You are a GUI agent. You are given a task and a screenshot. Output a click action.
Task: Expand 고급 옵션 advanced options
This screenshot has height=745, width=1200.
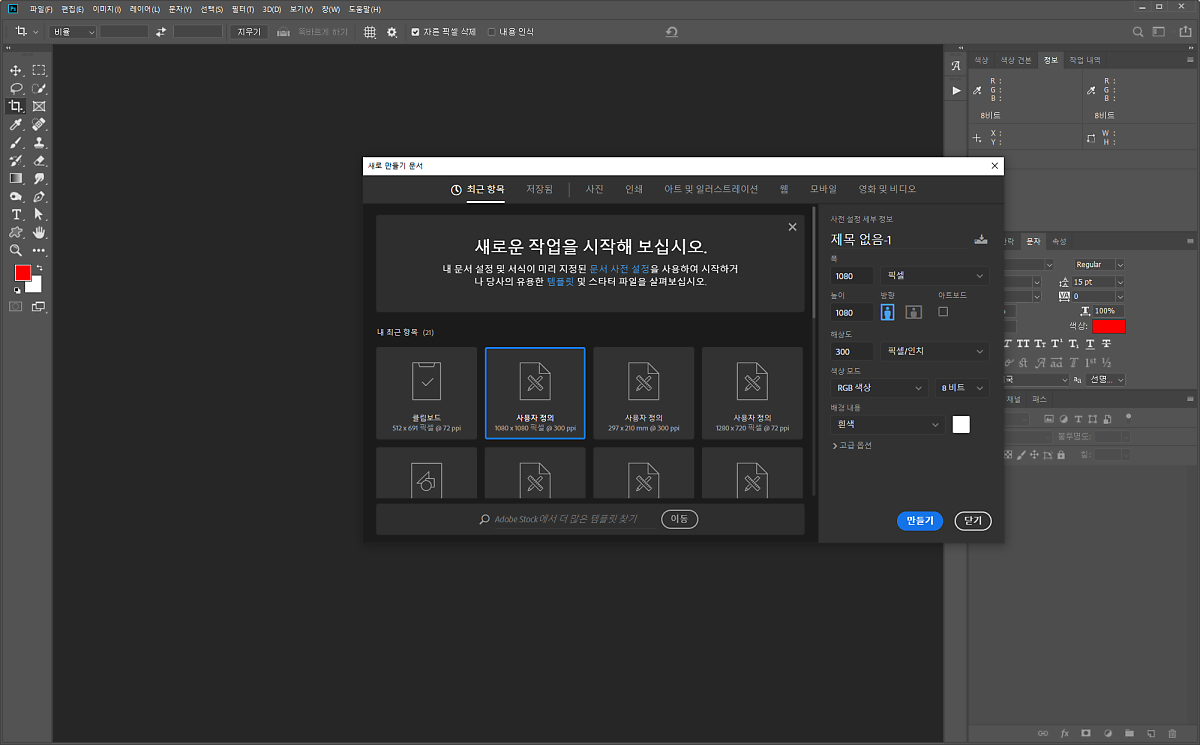click(852, 445)
